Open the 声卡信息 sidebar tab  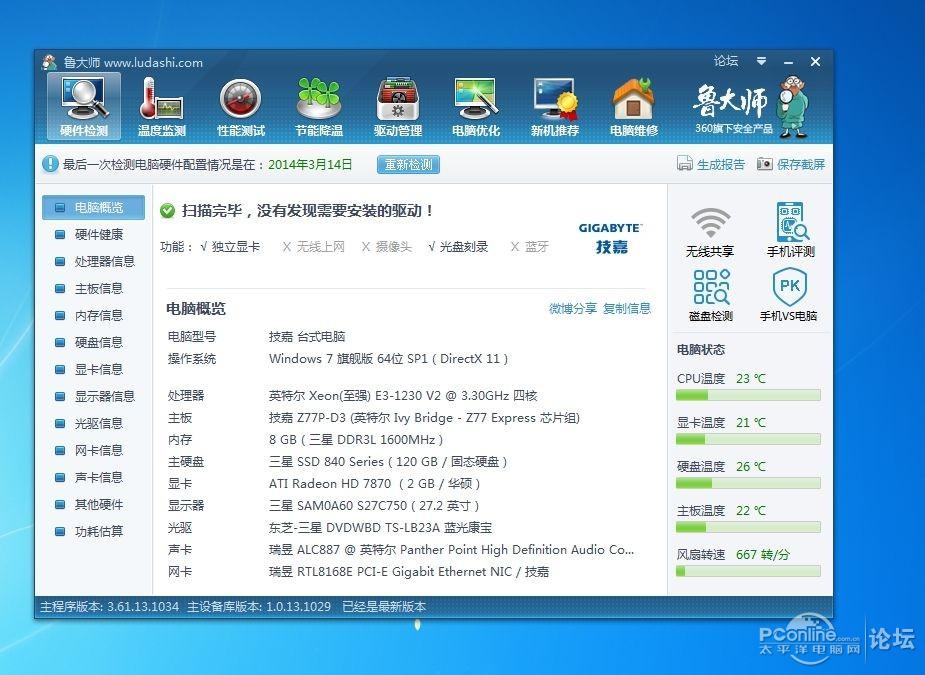pos(93,477)
